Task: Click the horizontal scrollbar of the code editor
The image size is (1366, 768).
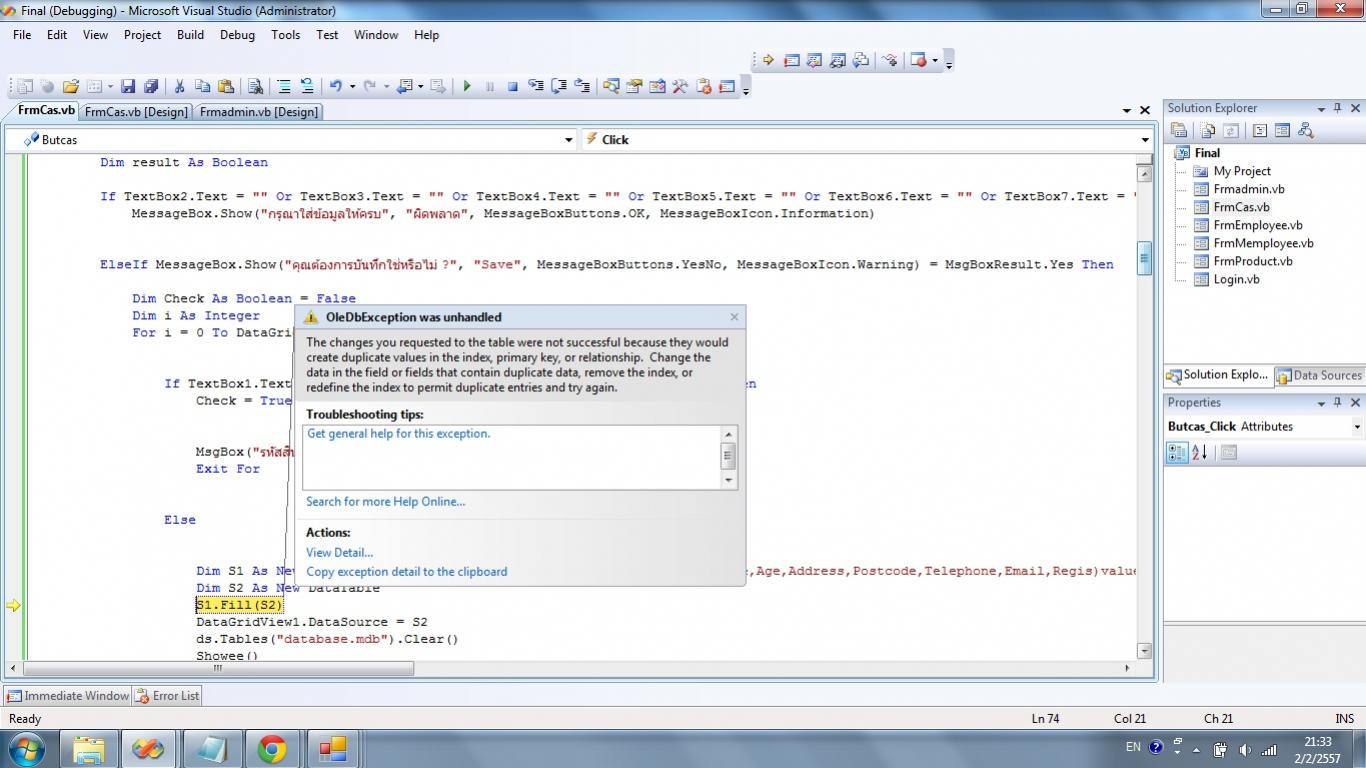Action: click(x=218, y=668)
